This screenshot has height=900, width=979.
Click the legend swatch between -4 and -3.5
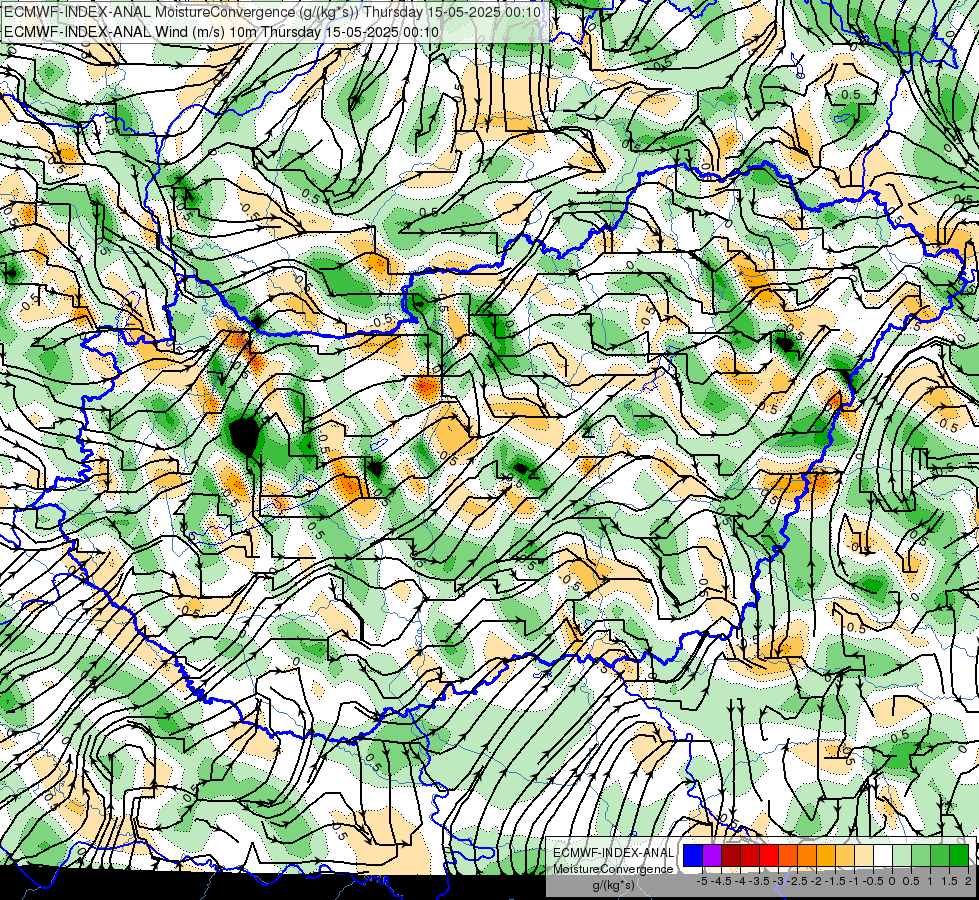click(750, 855)
